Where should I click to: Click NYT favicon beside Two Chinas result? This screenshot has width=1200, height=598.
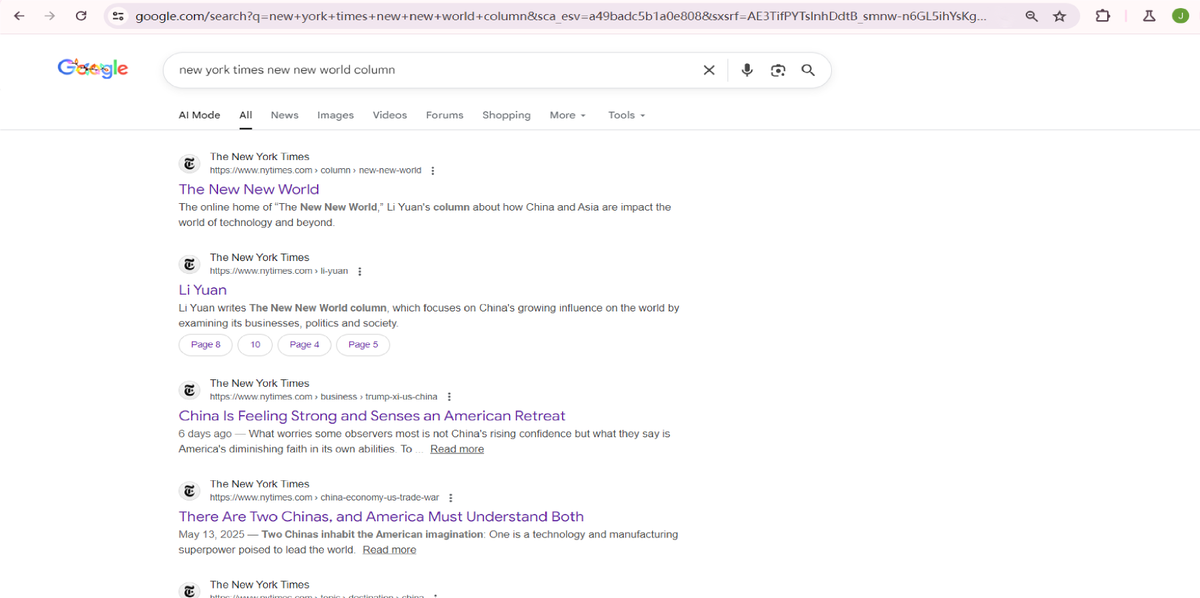[188, 491]
